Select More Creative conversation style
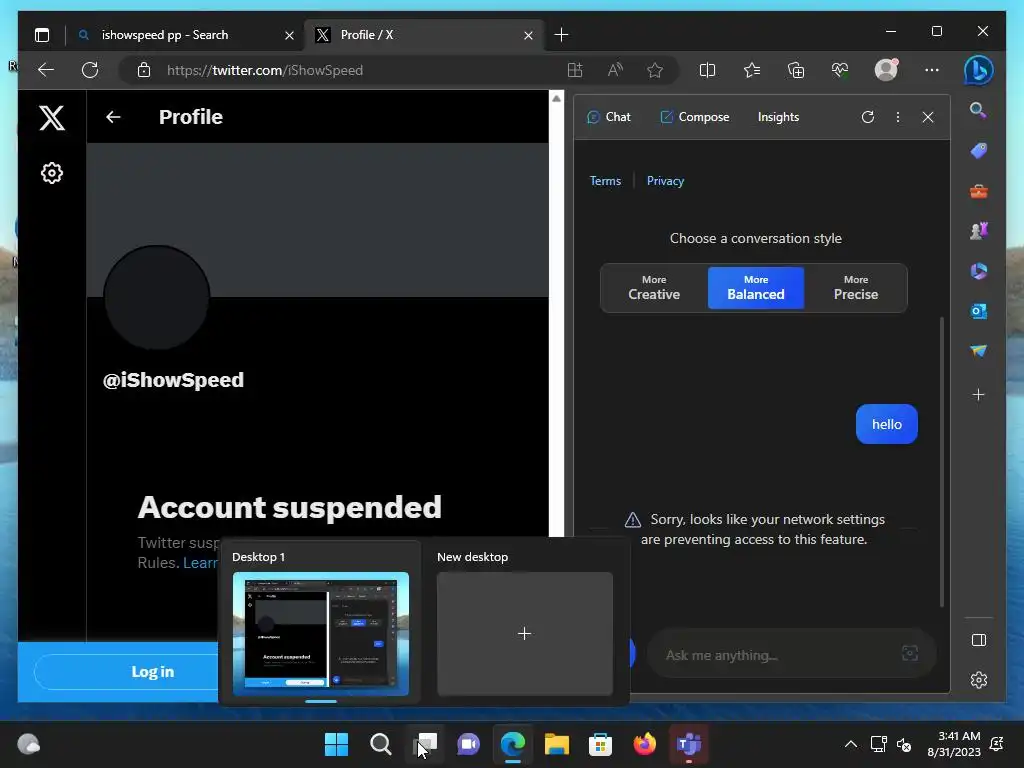Viewport: 1024px width, 768px height. click(654, 288)
